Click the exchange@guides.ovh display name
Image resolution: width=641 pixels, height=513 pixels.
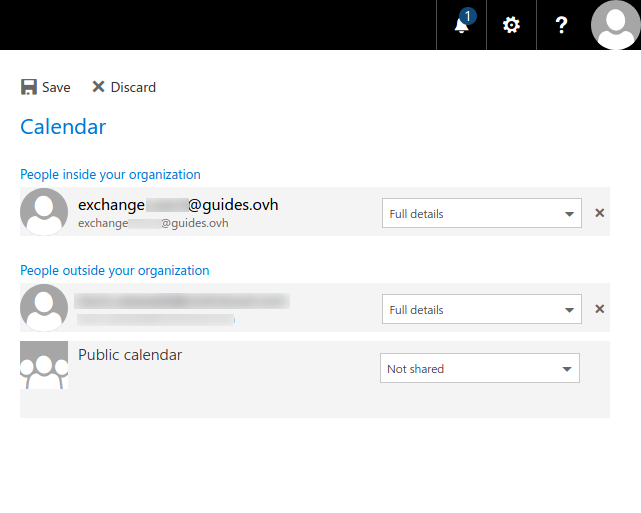(x=178, y=205)
